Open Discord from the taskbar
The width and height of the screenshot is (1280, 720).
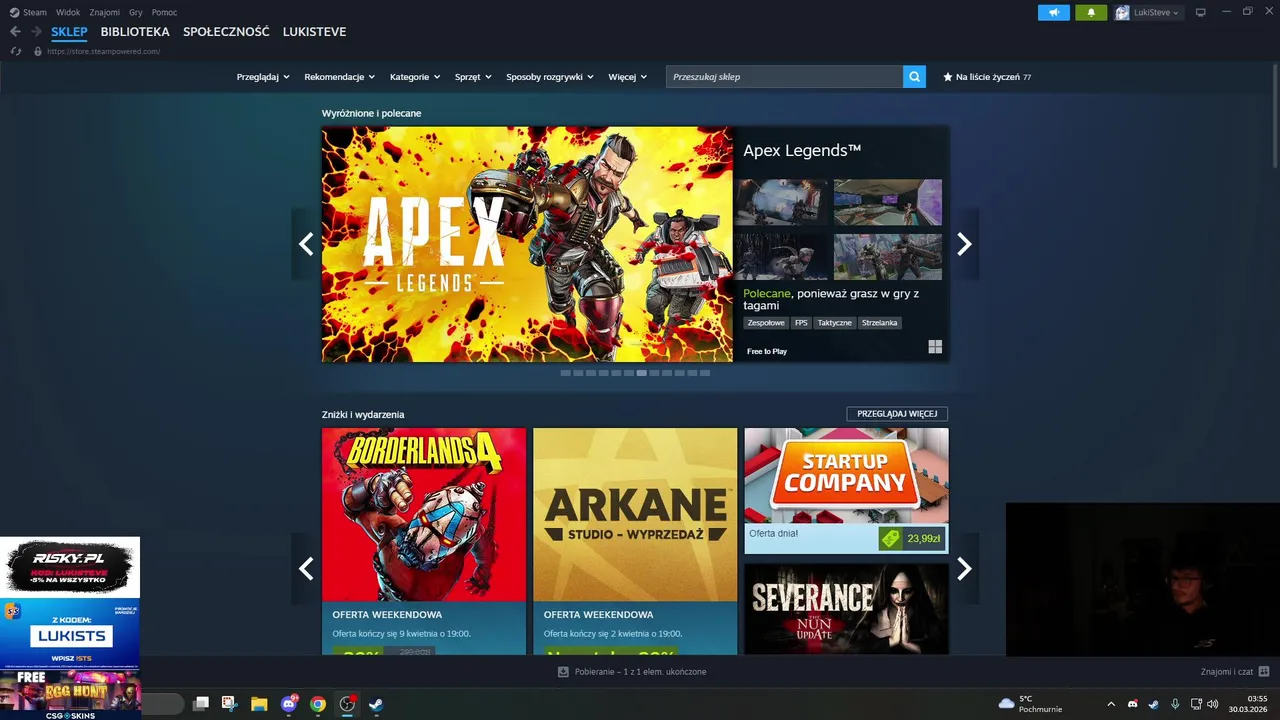[289, 704]
